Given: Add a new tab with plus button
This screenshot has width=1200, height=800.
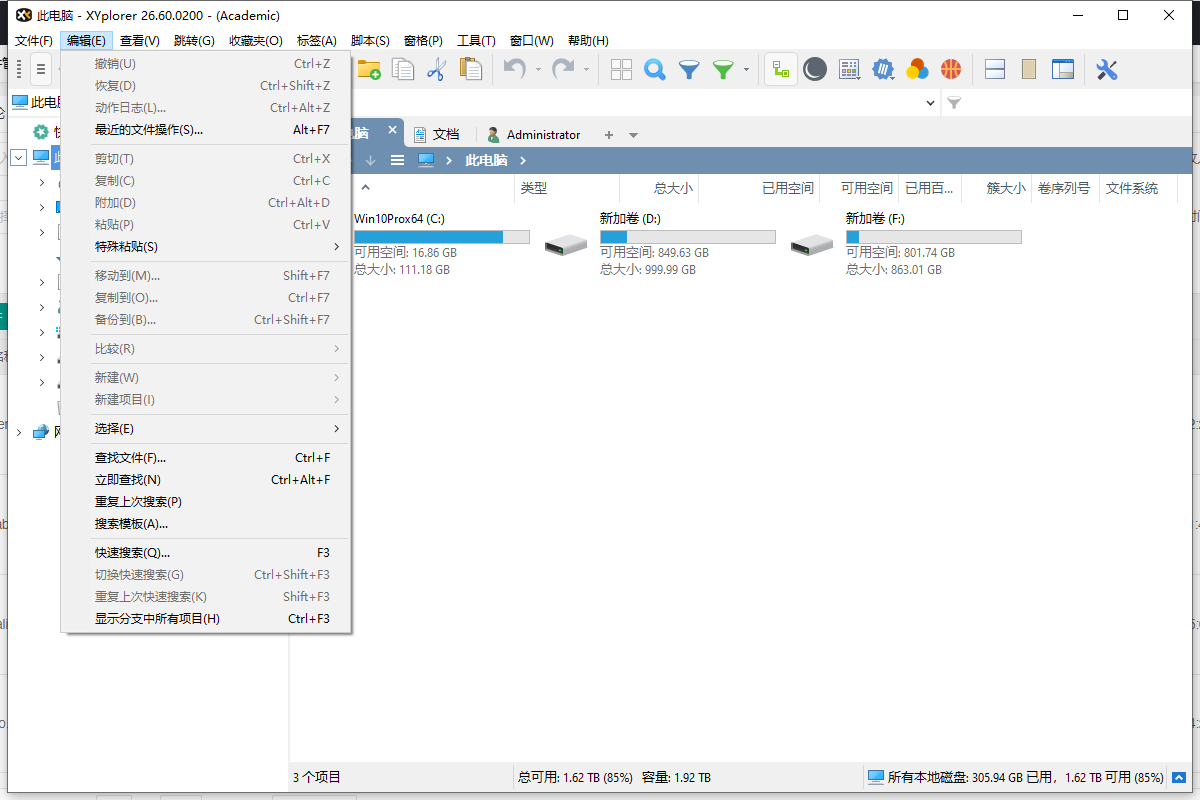Looking at the screenshot, I should (x=608, y=135).
